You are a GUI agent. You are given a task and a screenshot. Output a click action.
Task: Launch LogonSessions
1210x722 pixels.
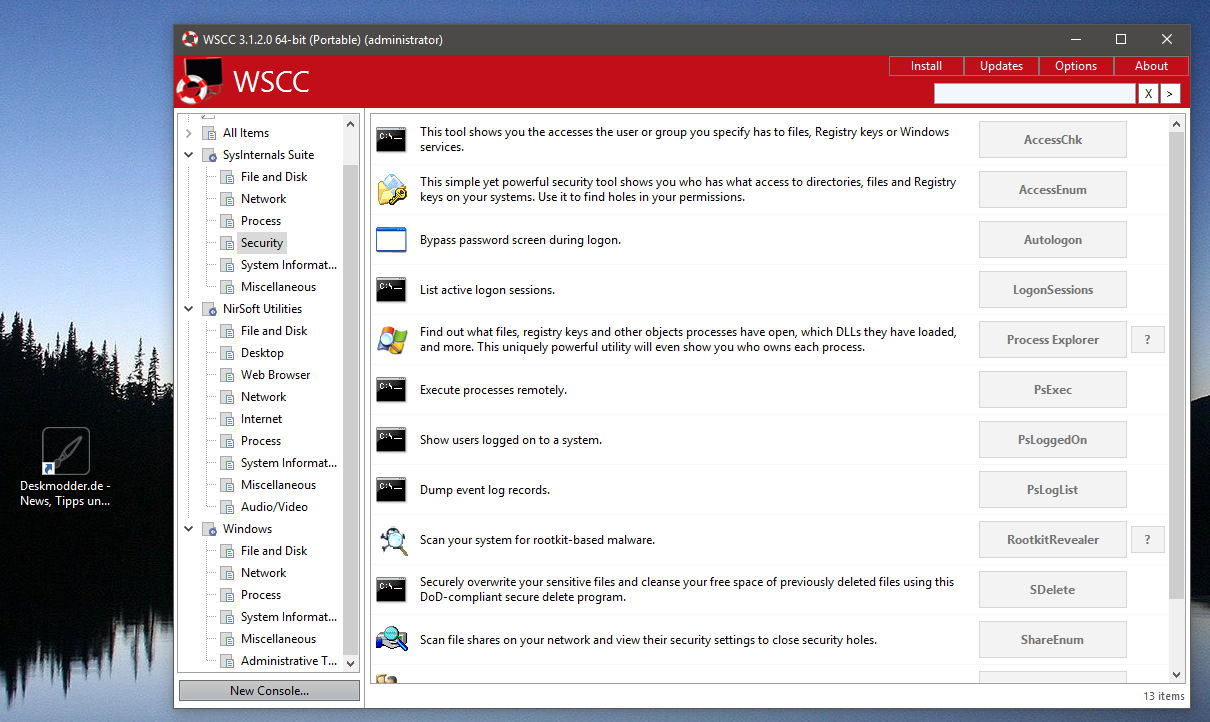coord(1053,290)
